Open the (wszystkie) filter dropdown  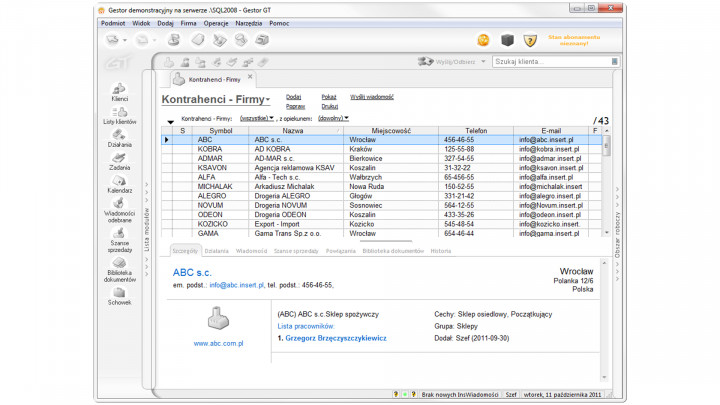pos(254,118)
